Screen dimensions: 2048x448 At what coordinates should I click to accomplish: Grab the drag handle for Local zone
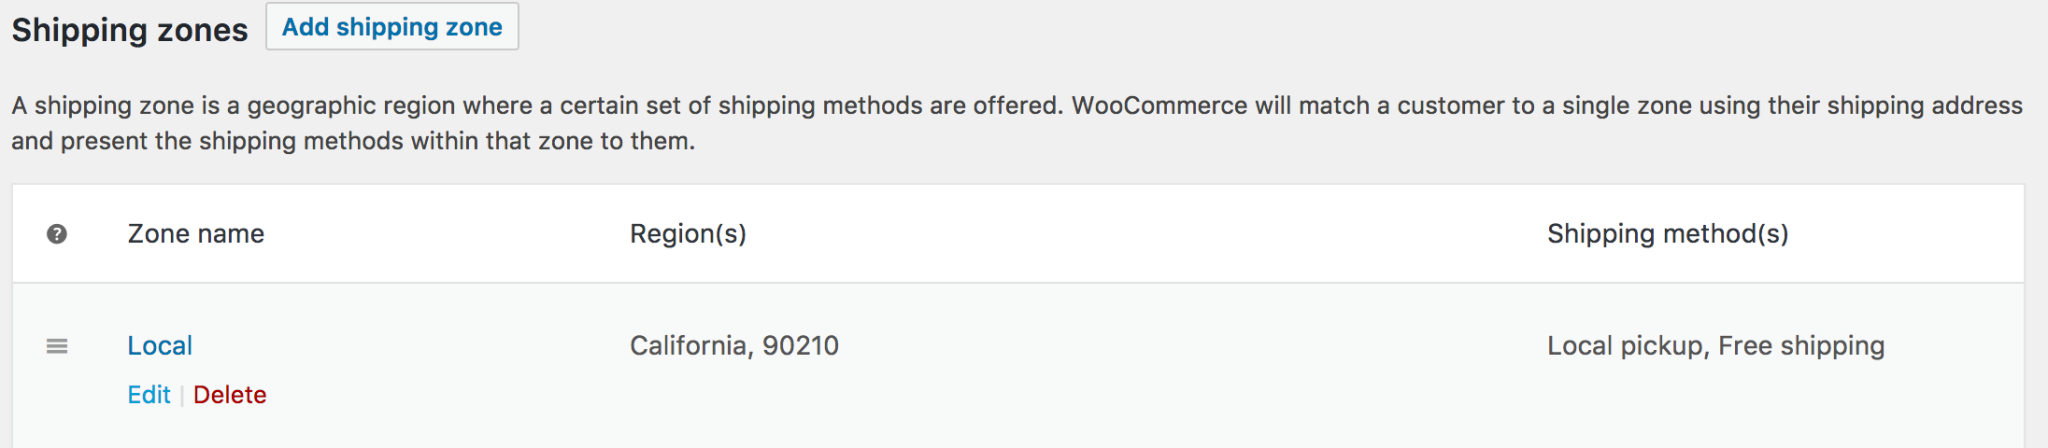tap(57, 346)
